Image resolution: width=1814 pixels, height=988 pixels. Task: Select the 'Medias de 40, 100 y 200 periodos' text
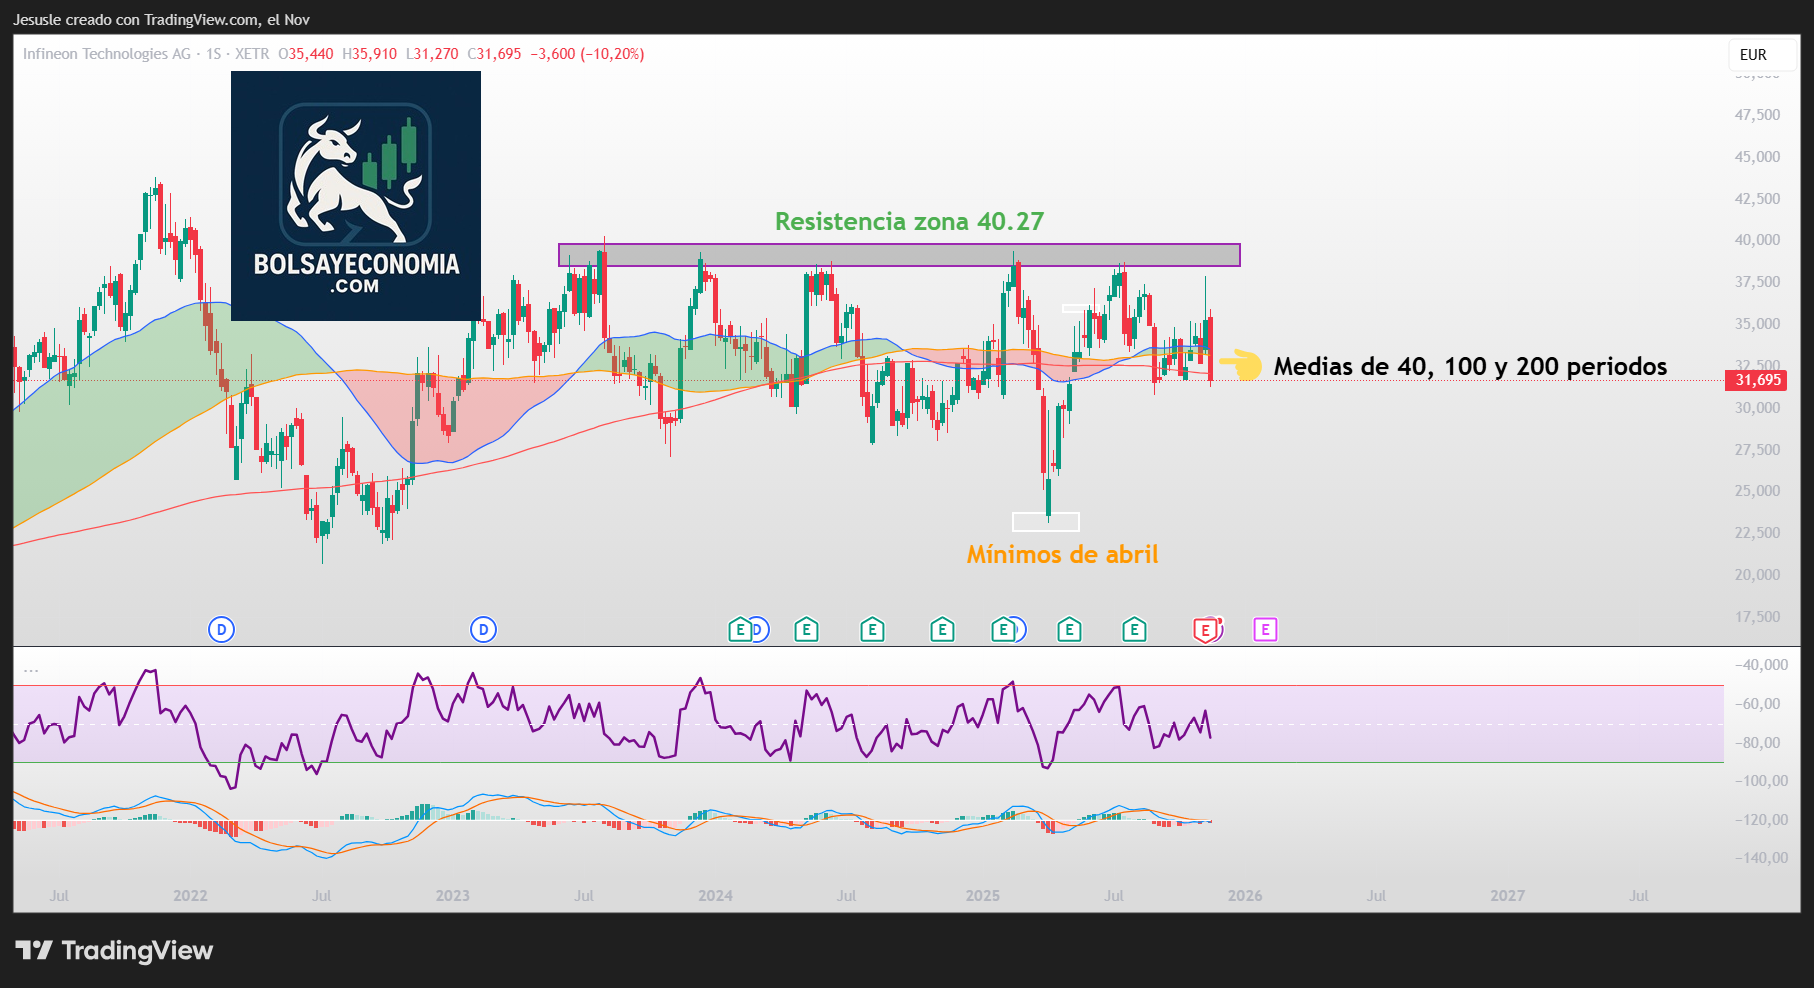tap(1470, 367)
